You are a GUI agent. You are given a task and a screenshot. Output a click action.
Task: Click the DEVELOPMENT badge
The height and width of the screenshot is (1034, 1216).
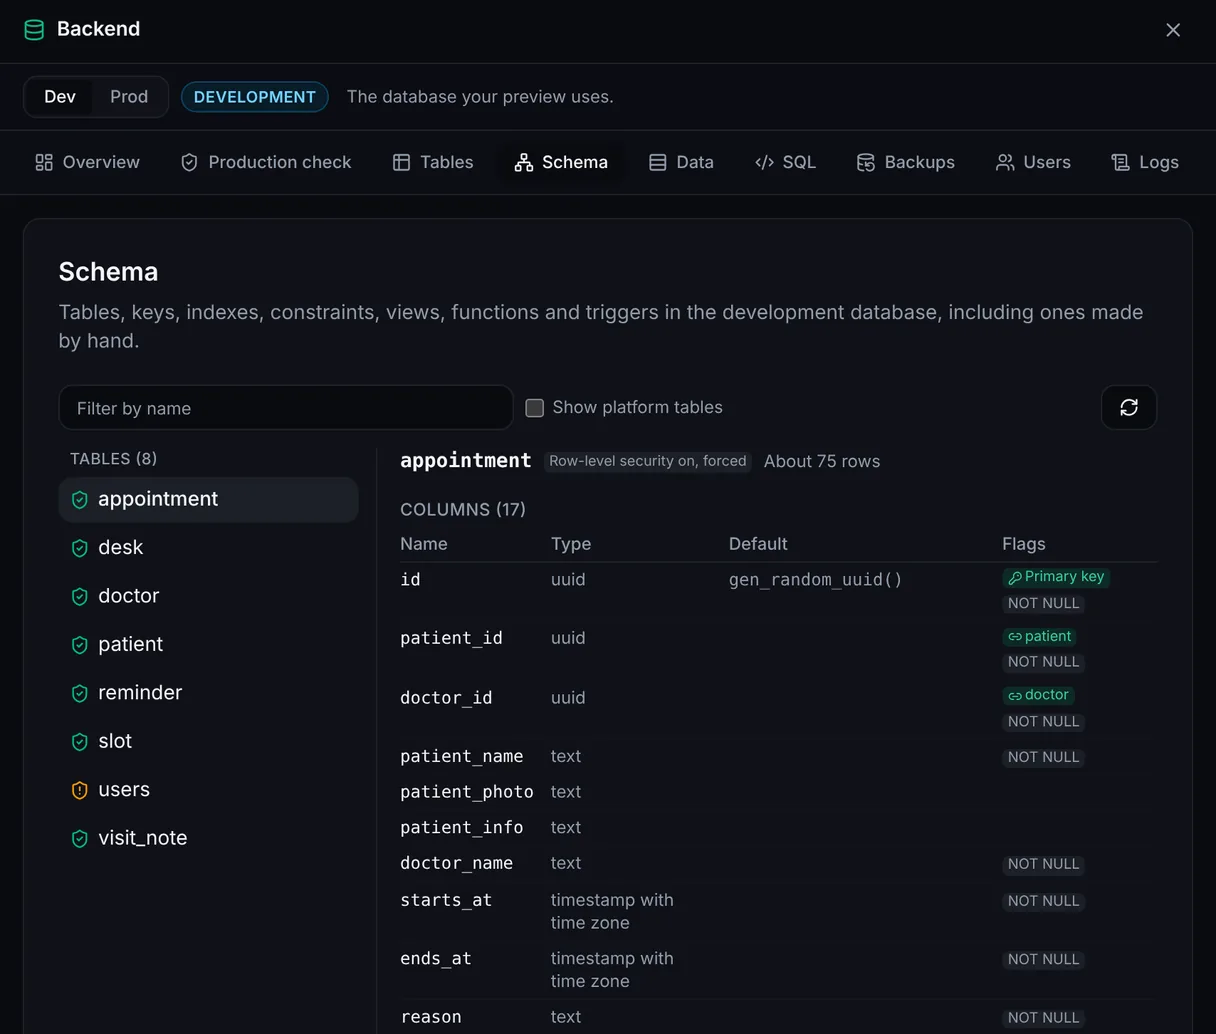(x=255, y=97)
